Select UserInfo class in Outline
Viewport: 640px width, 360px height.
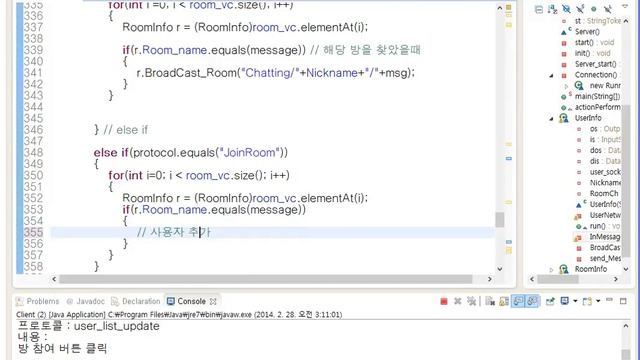click(x=588, y=118)
